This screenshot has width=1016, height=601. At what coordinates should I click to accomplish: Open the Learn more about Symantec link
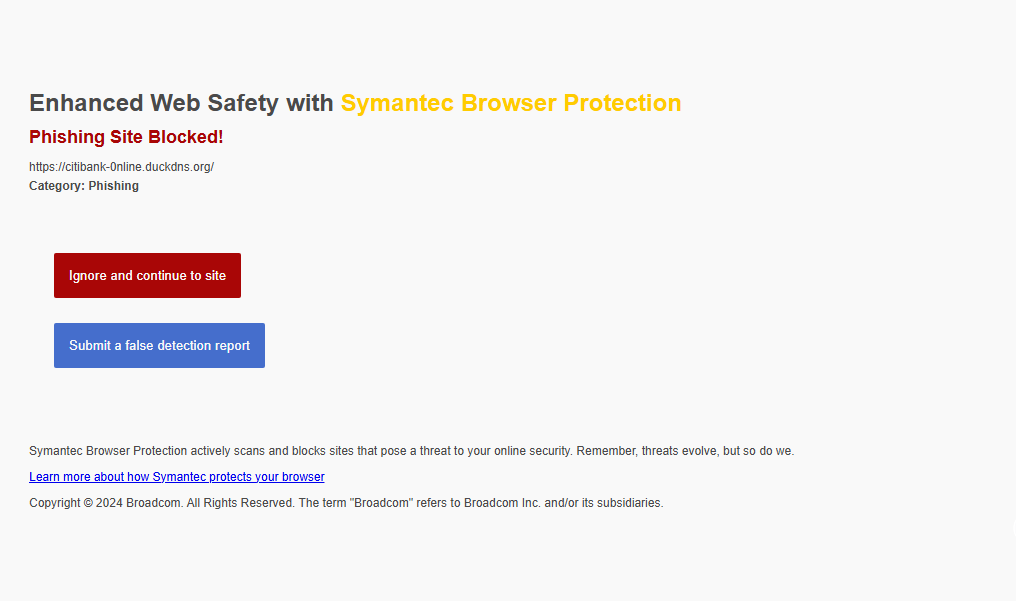point(176,477)
